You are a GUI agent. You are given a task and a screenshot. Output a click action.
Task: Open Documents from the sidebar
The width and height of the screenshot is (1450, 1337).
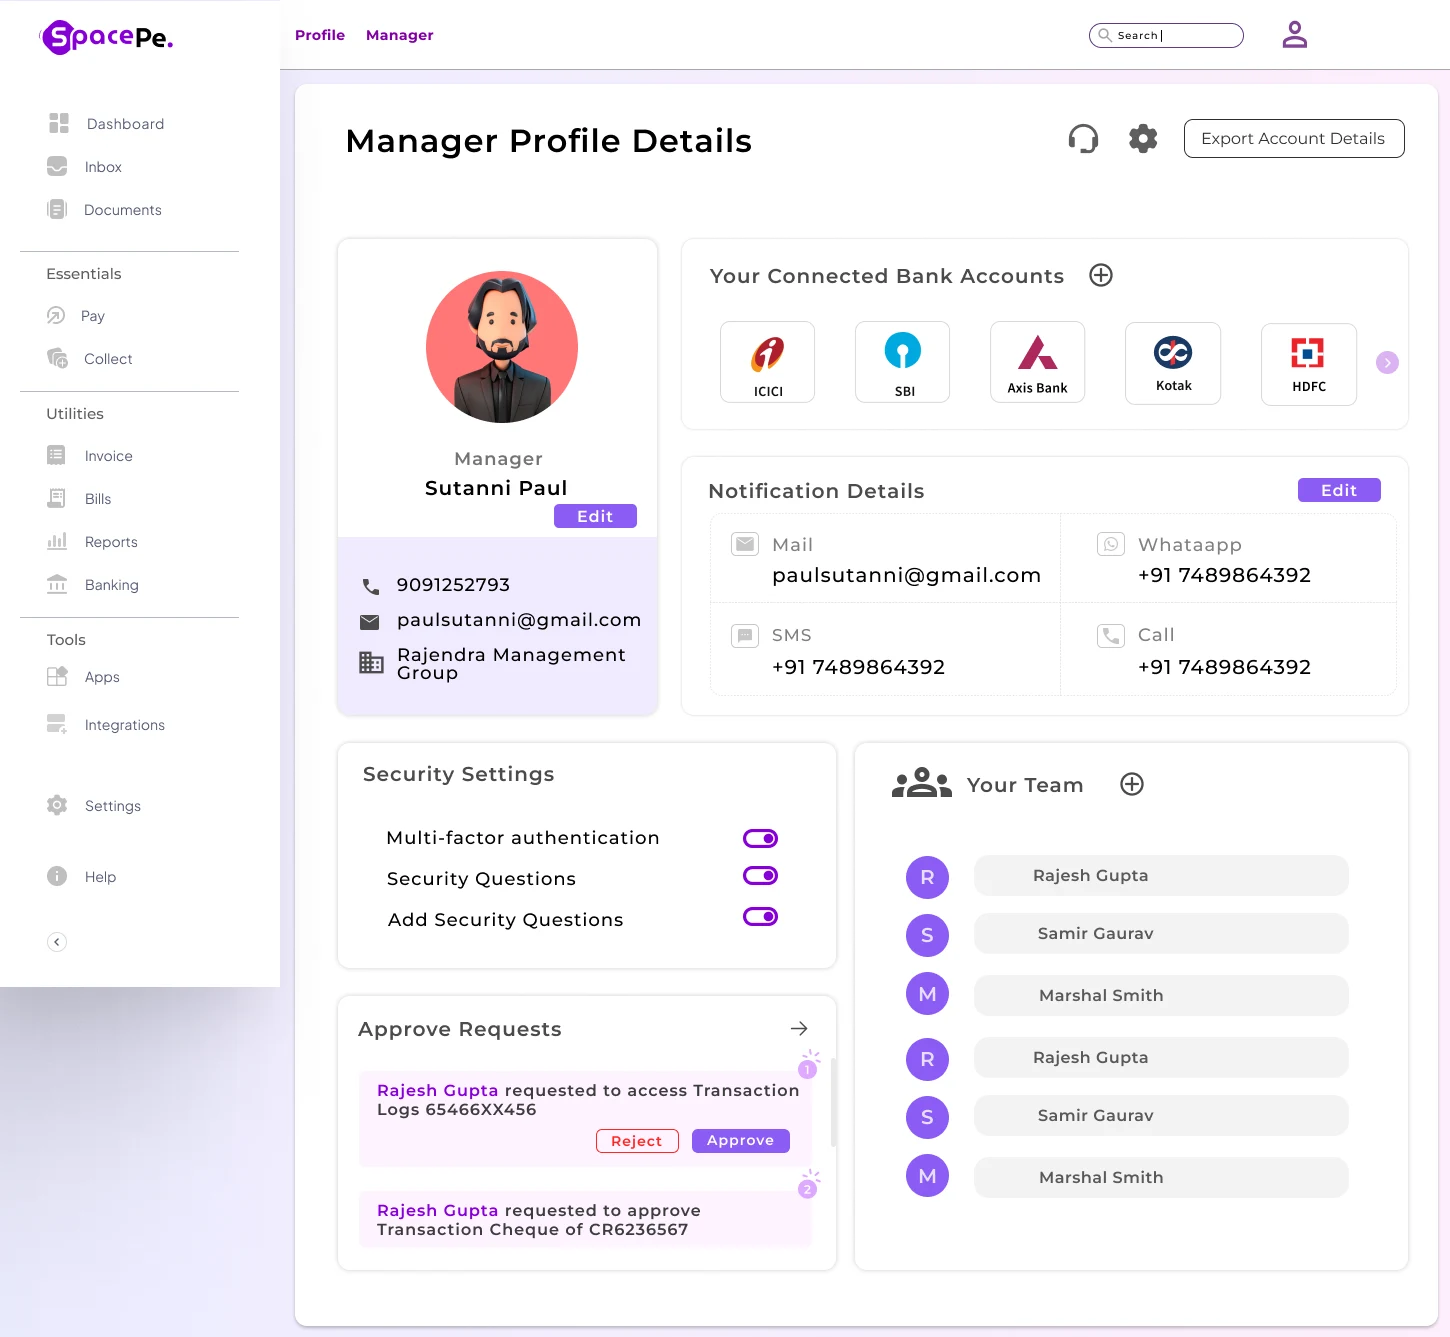[104, 210]
